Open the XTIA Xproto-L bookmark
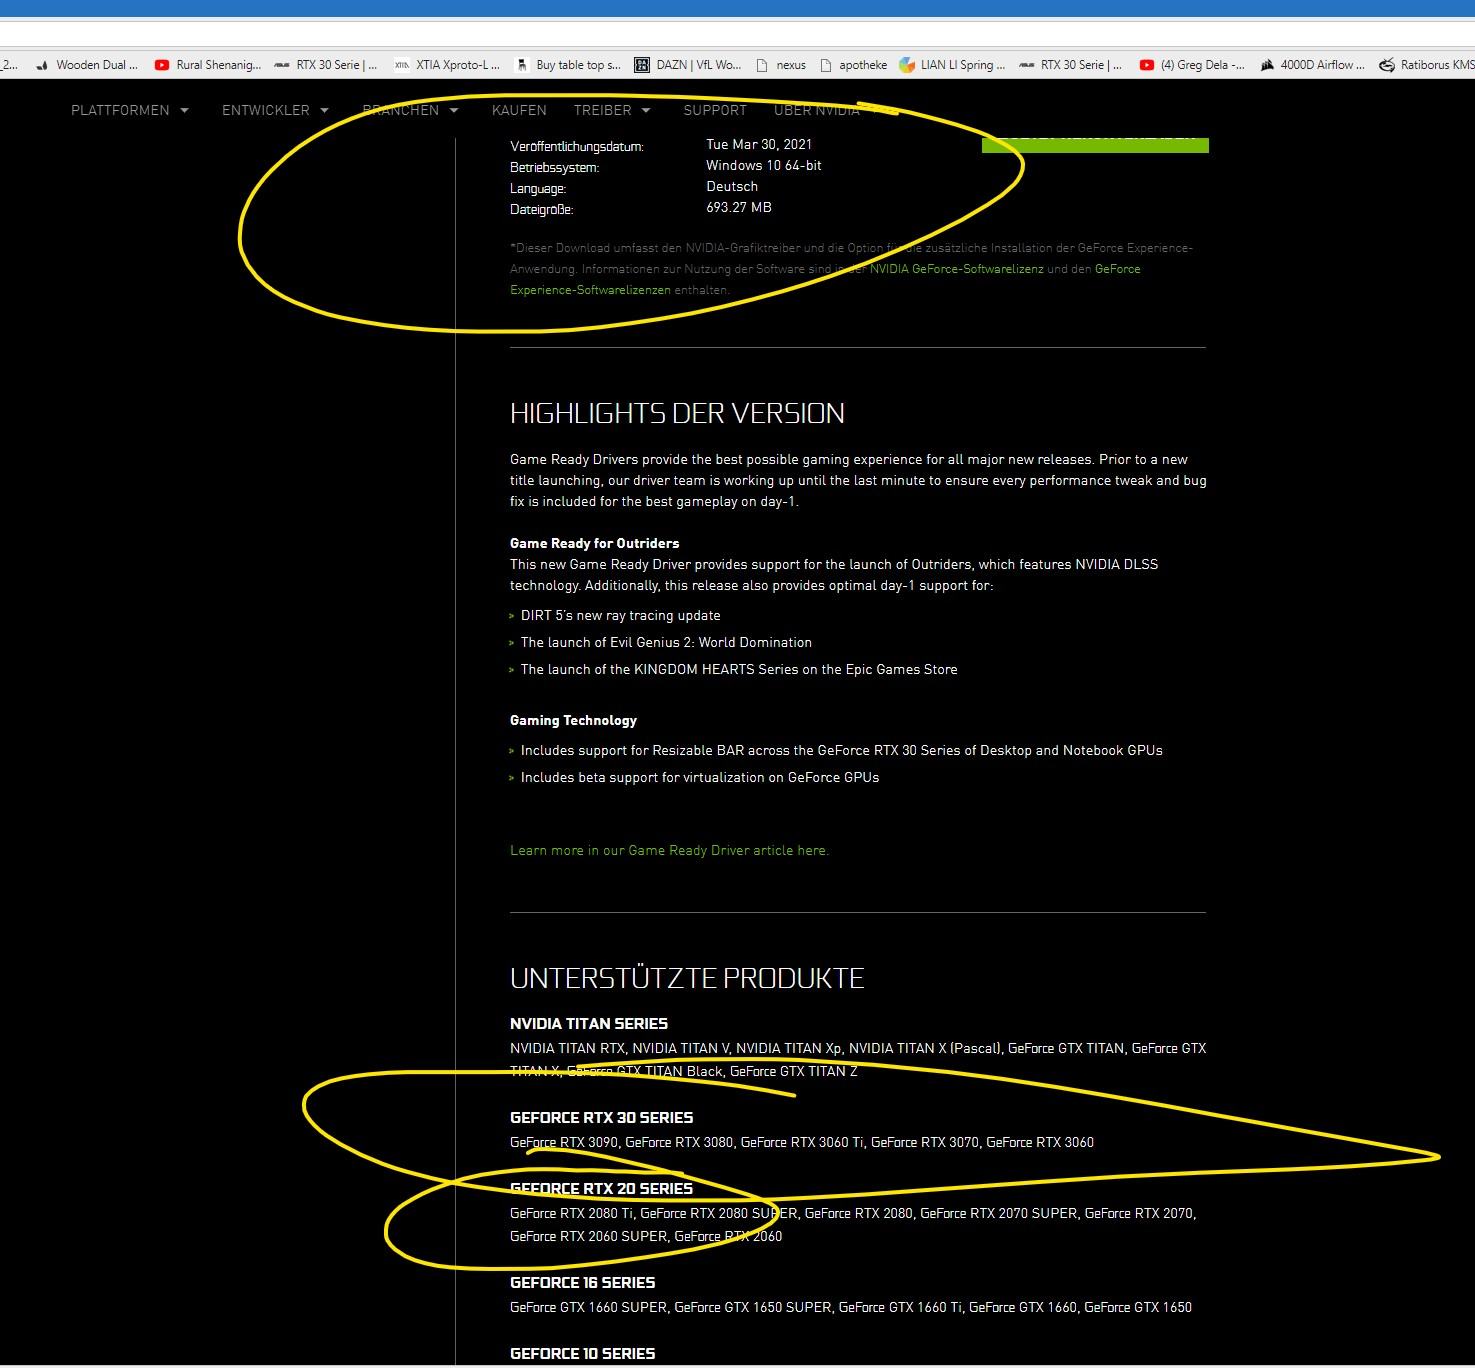This screenshot has width=1475, height=1368. (x=446, y=65)
